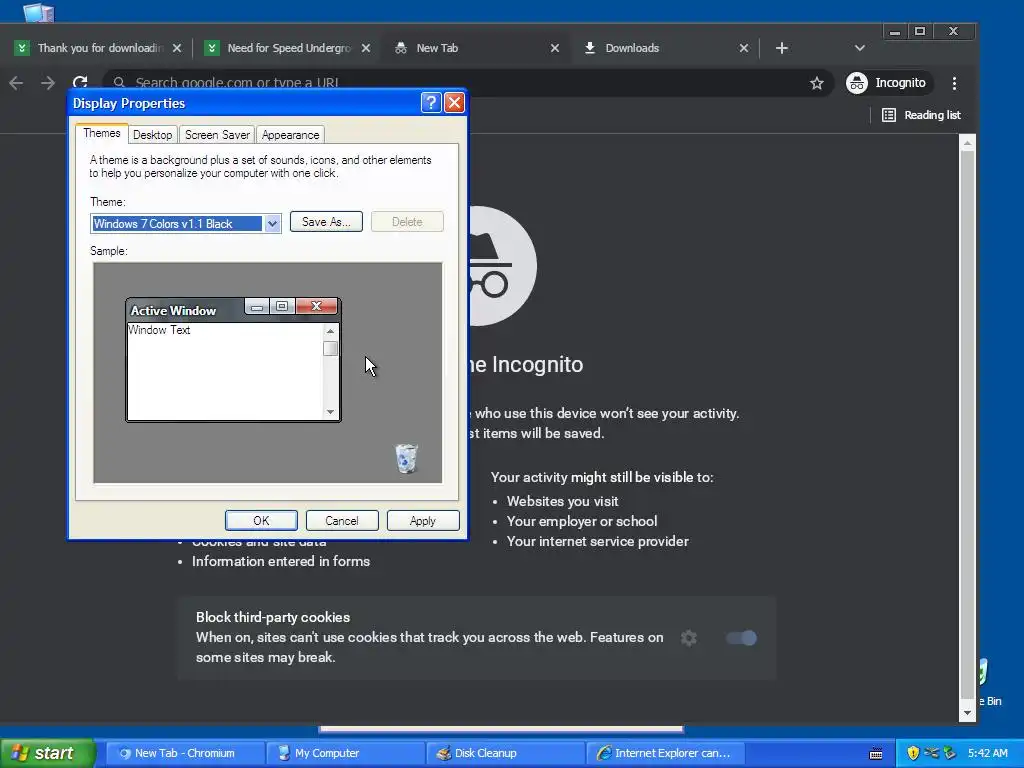1024x768 pixels.
Task: Click the network connection tray icon
Action: point(931,753)
